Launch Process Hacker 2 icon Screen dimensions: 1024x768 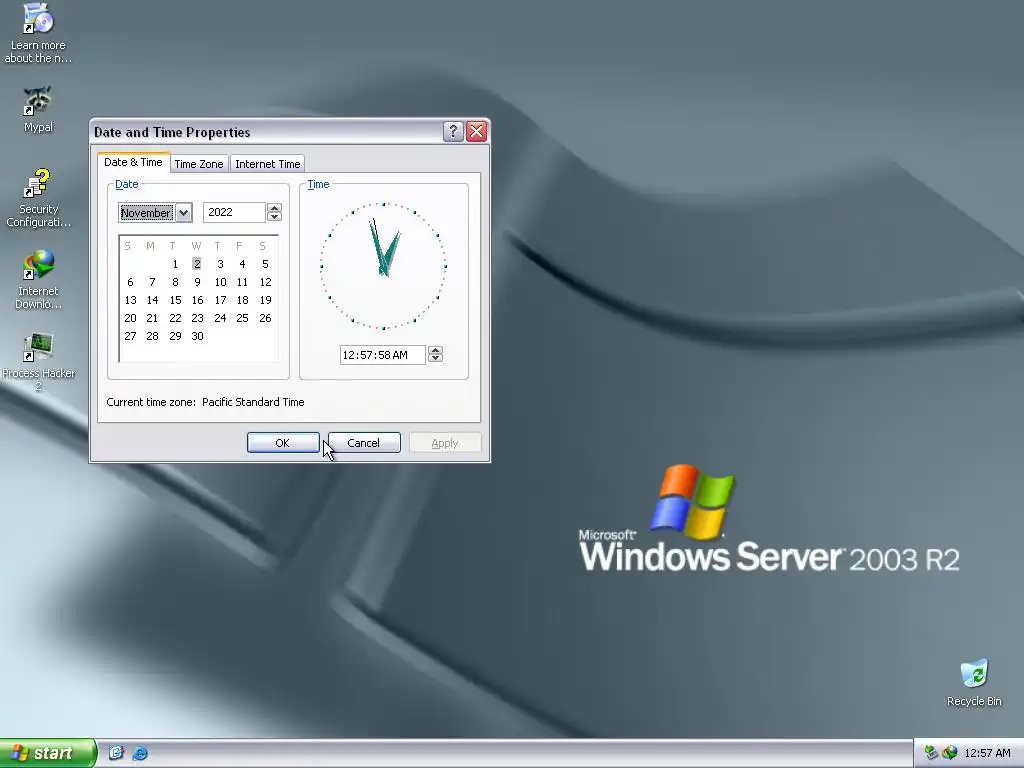point(38,362)
